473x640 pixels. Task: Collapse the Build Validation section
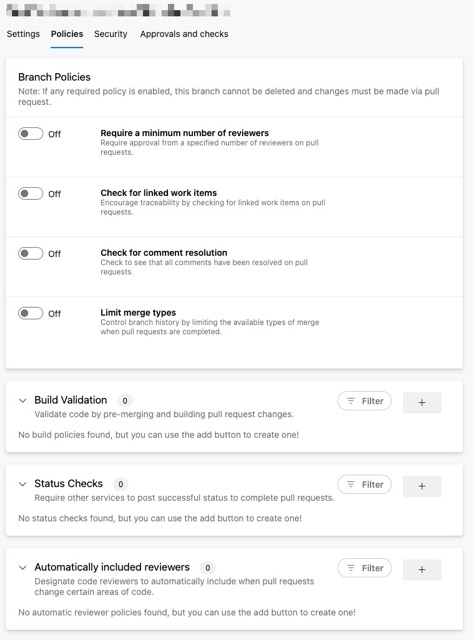click(22, 400)
